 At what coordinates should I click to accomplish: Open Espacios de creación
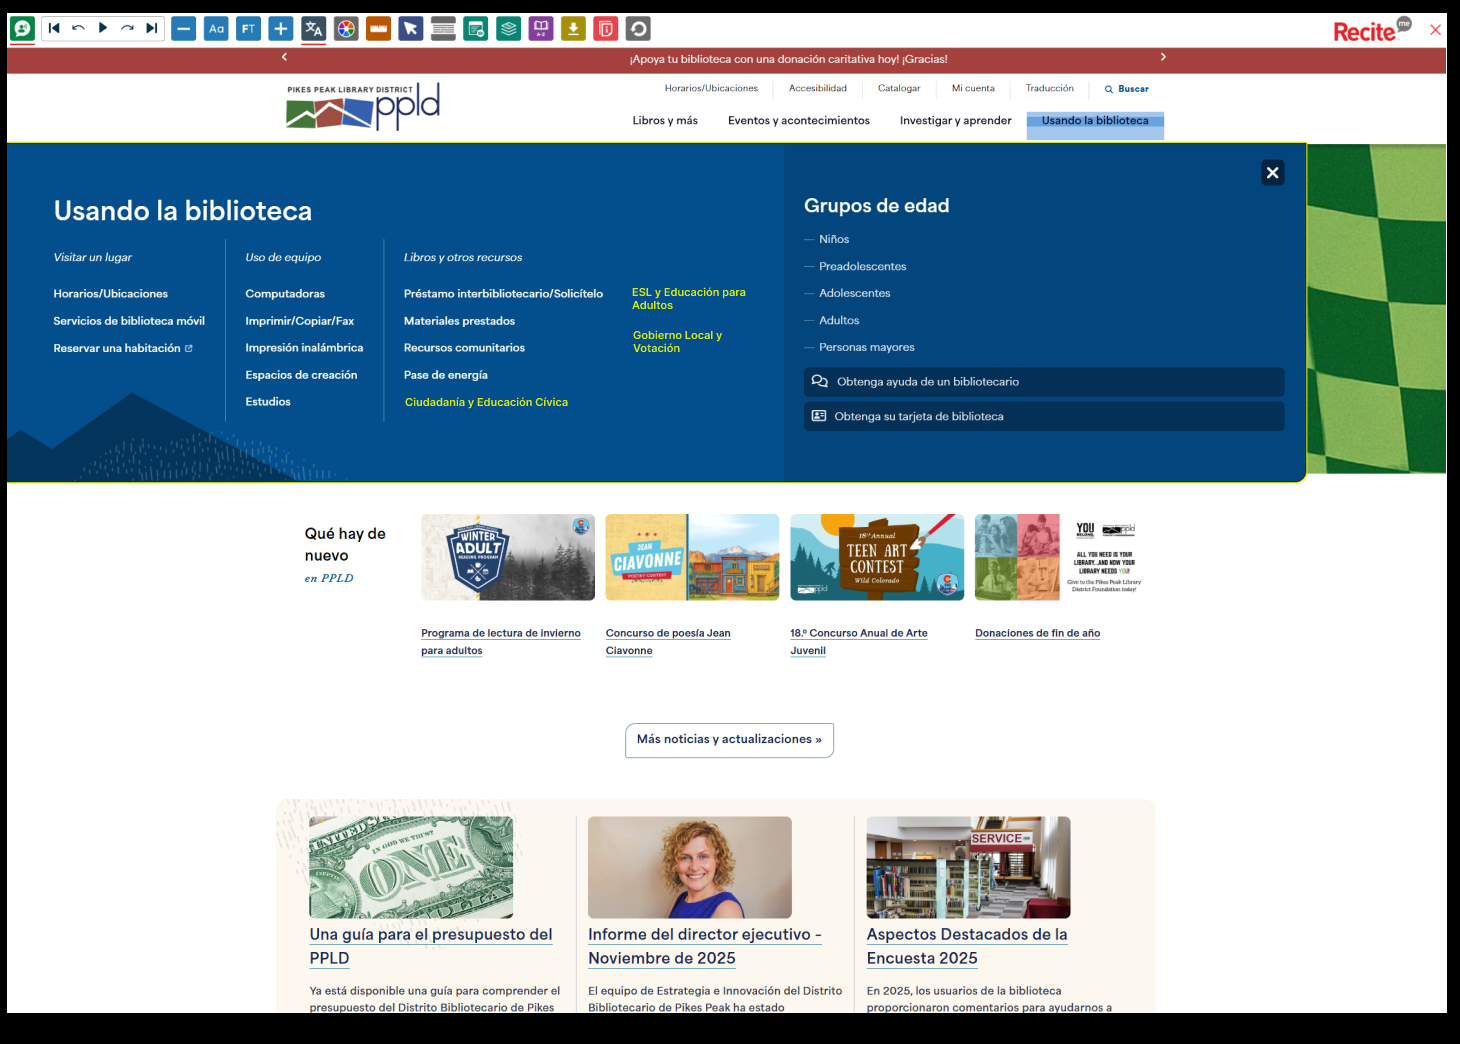(301, 375)
